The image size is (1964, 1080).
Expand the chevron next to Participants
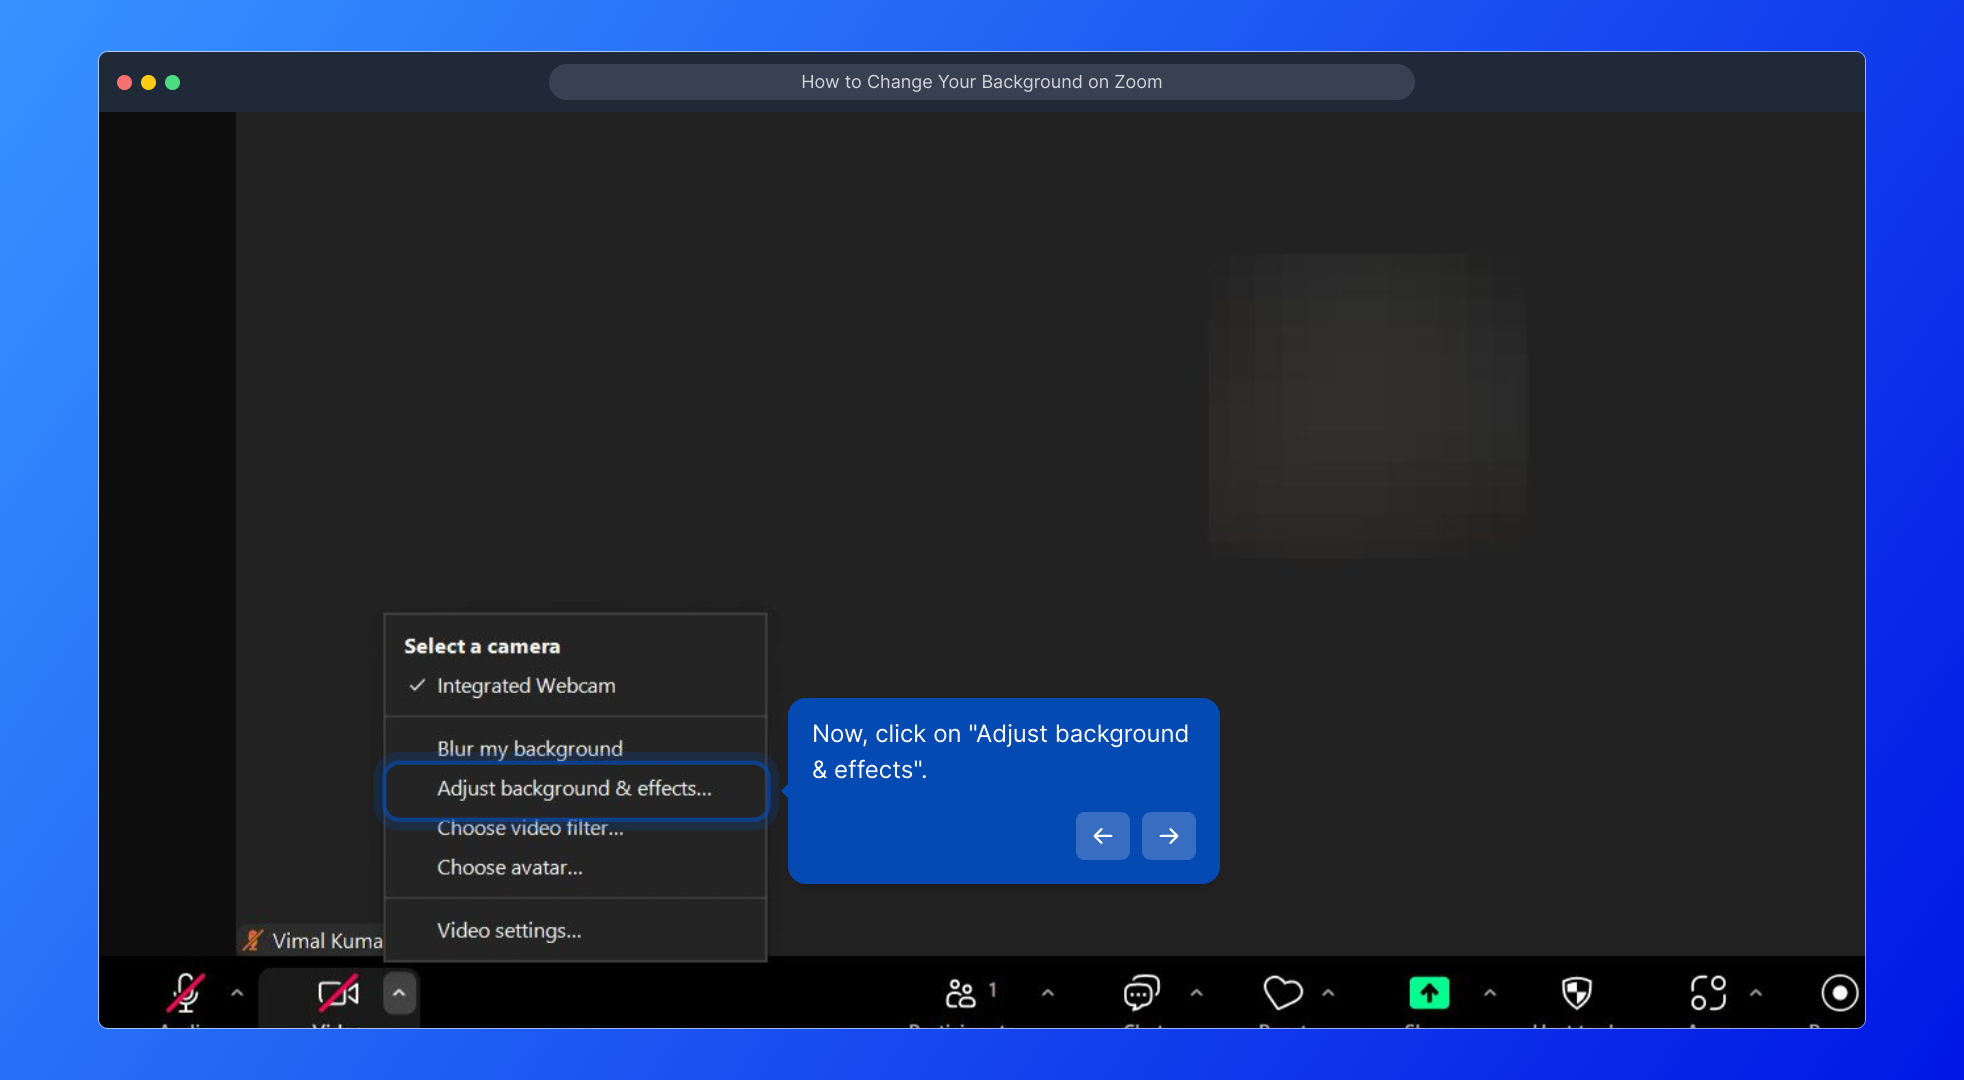[x=1048, y=993]
